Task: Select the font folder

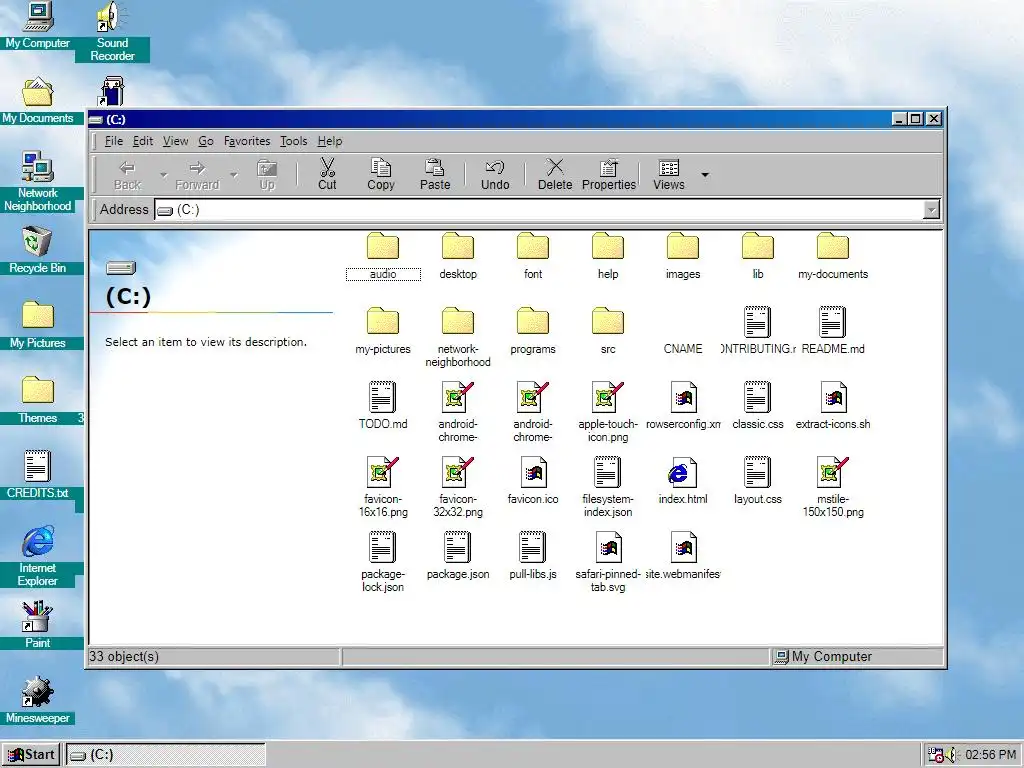Action: [x=533, y=257]
